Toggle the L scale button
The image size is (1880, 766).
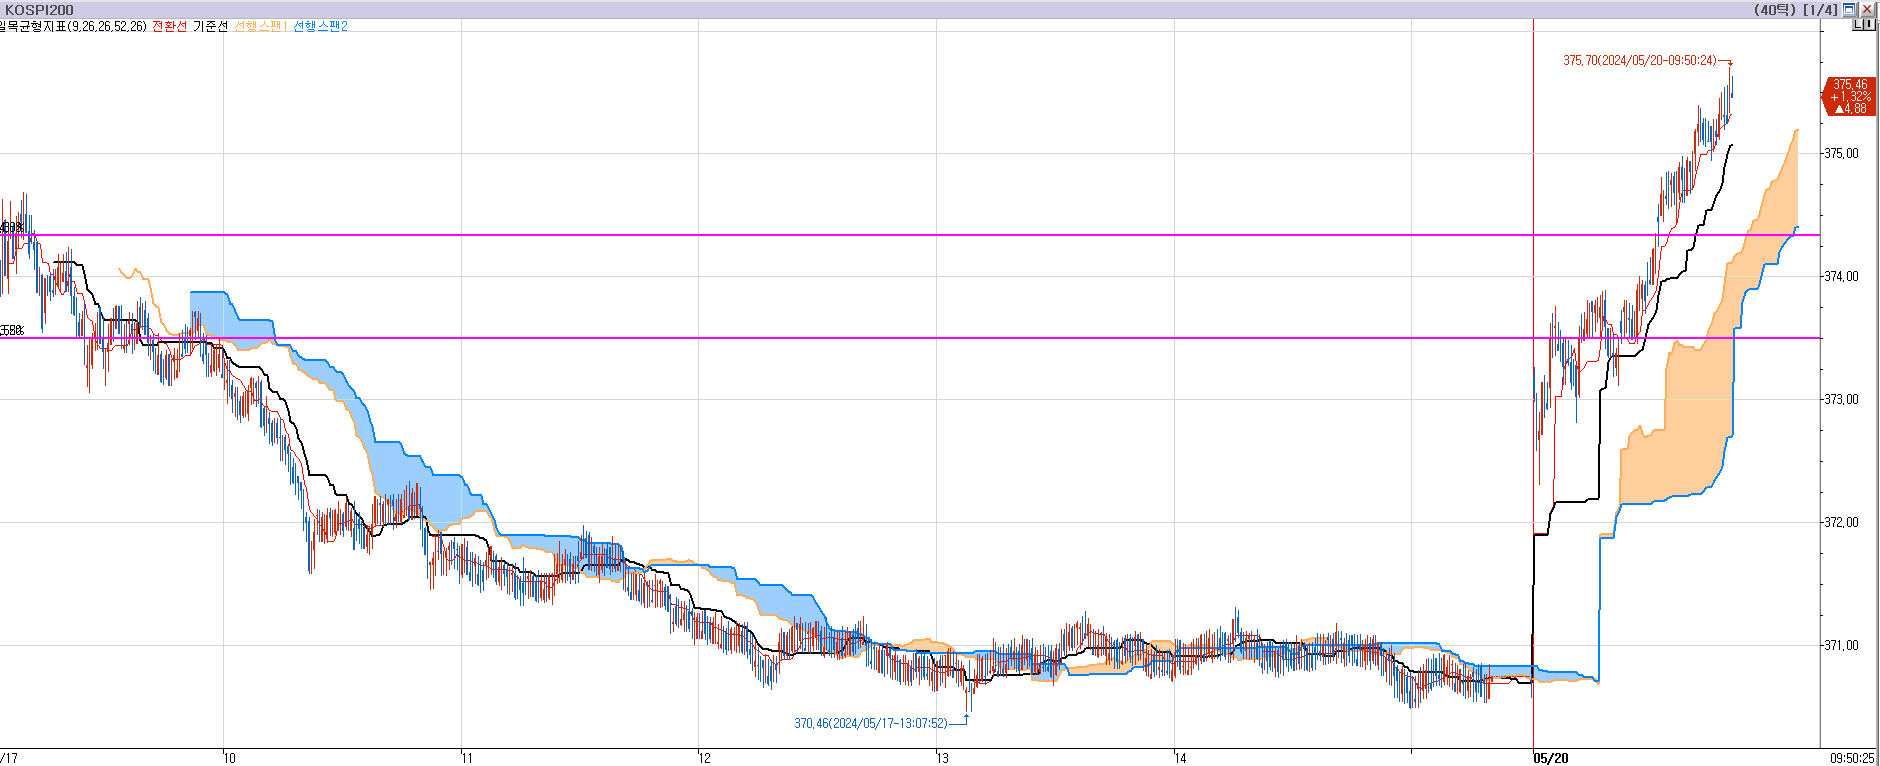coord(1858,24)
